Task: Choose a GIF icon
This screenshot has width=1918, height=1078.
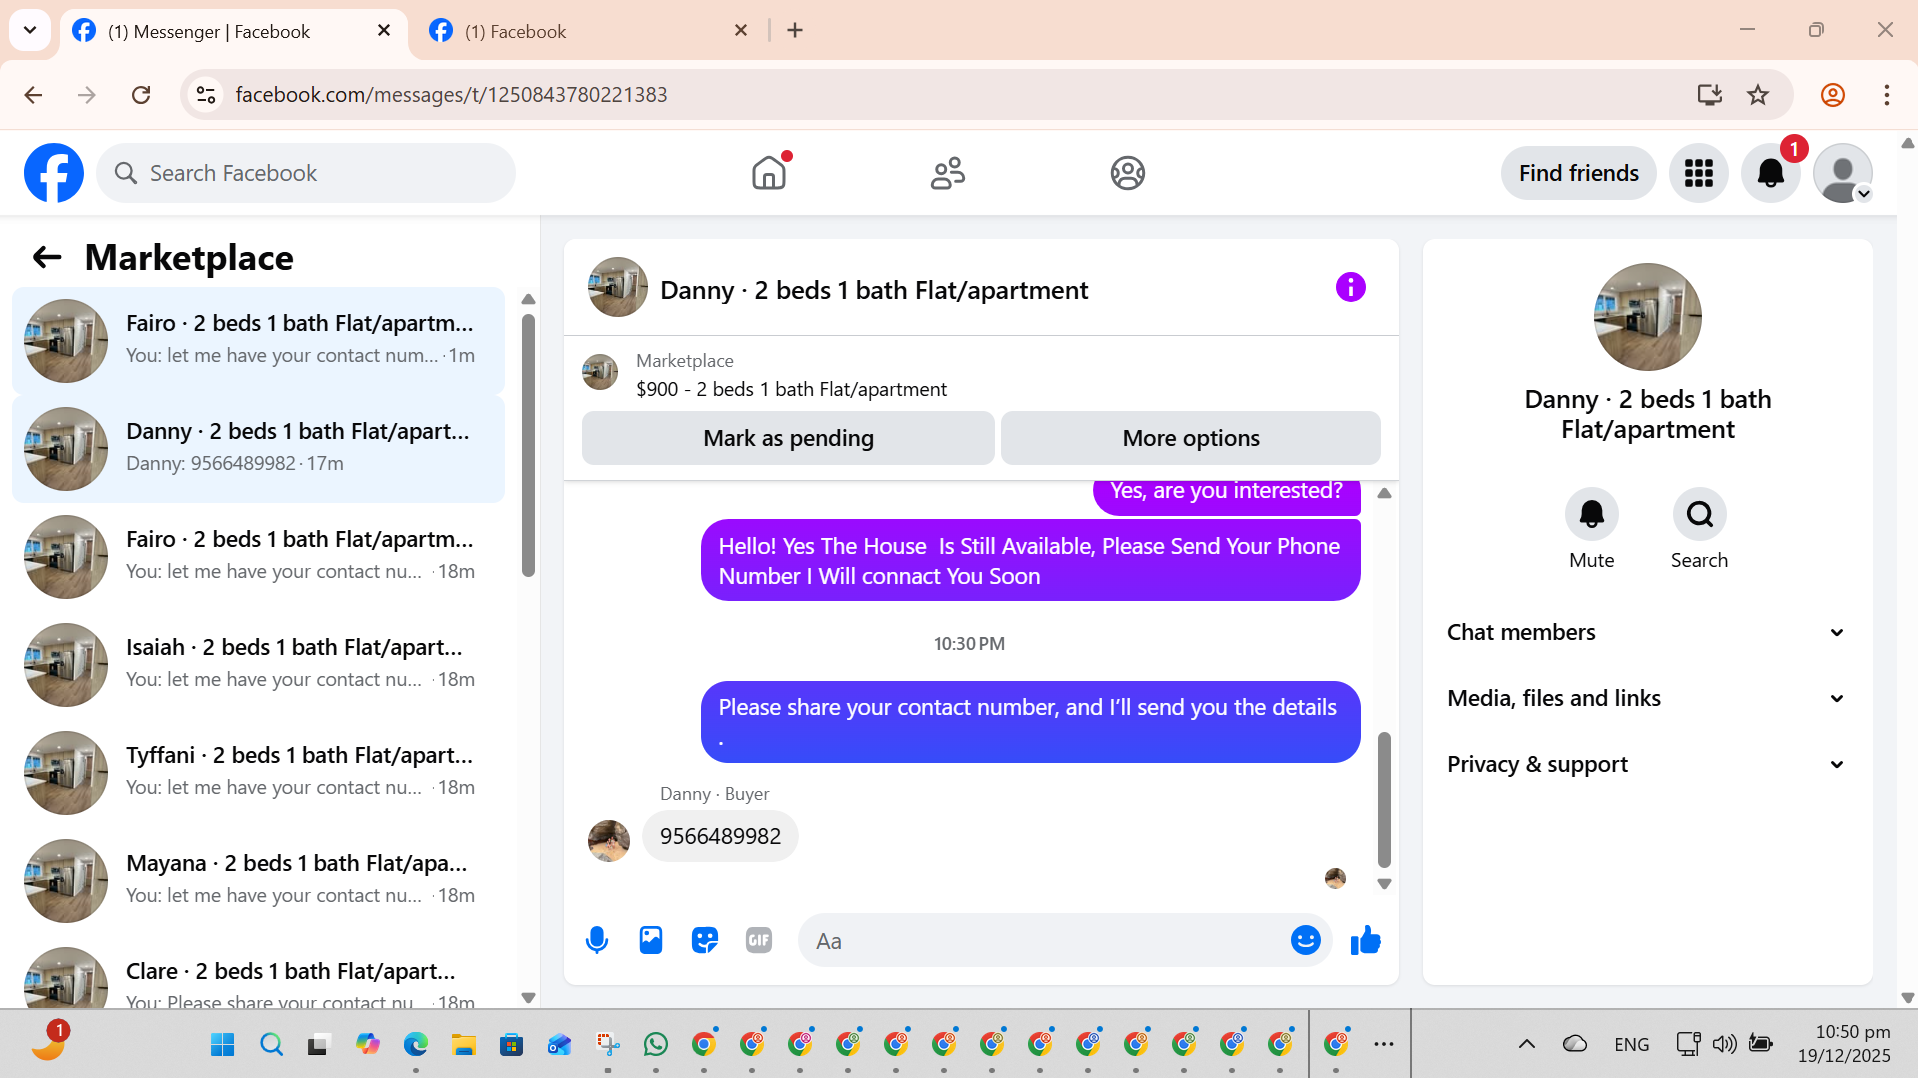Action: (759, 940)
